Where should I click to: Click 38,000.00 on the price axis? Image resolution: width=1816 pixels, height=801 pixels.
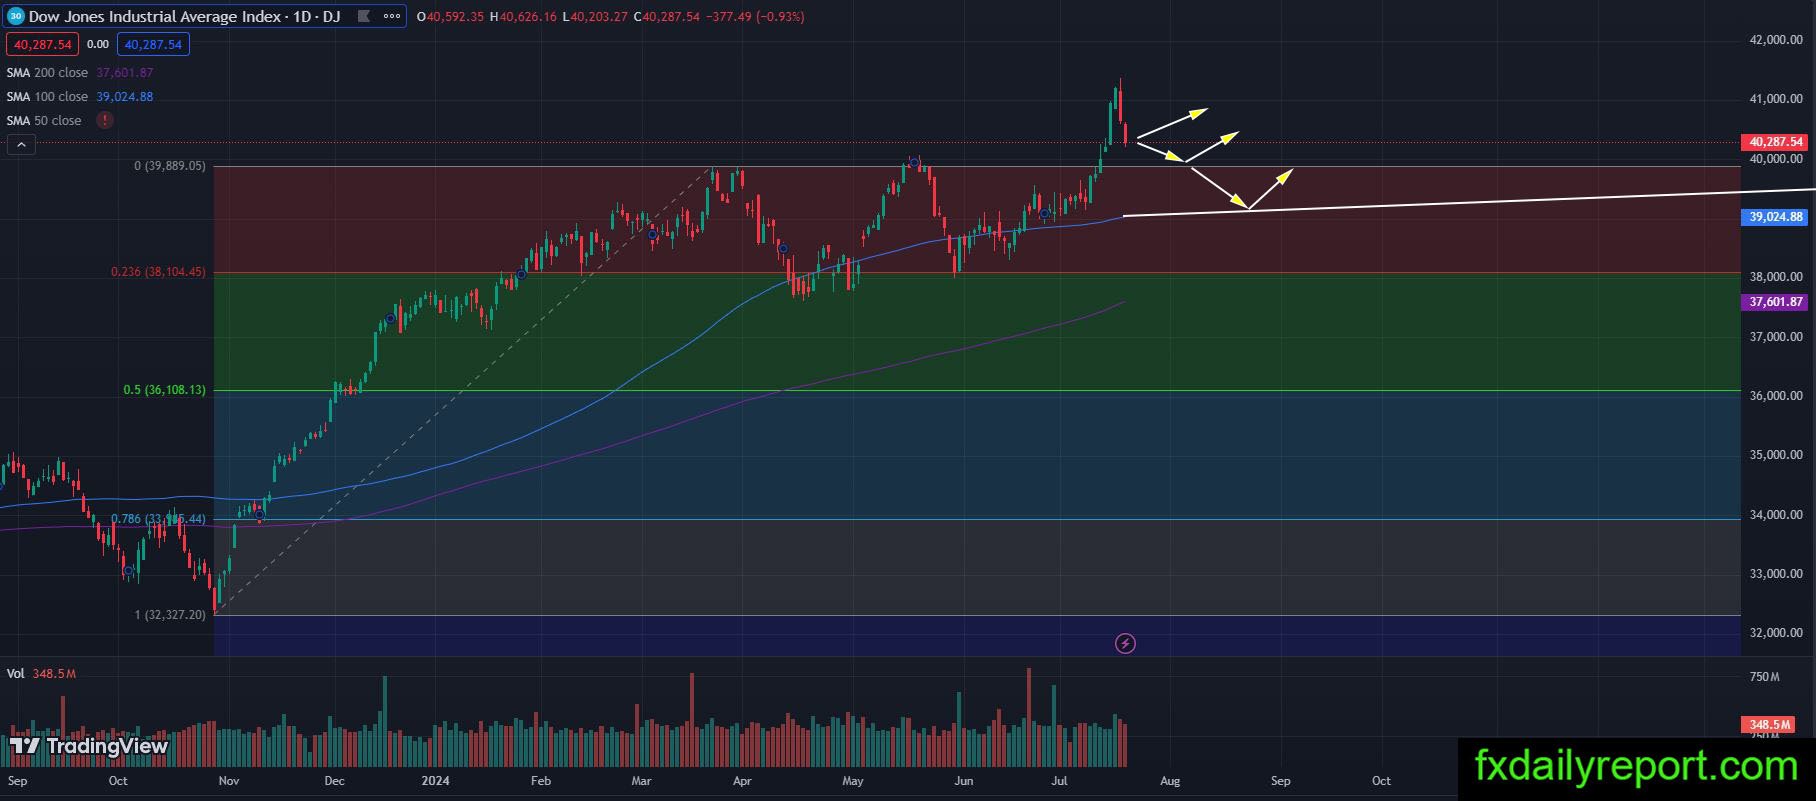(1776, 277)
